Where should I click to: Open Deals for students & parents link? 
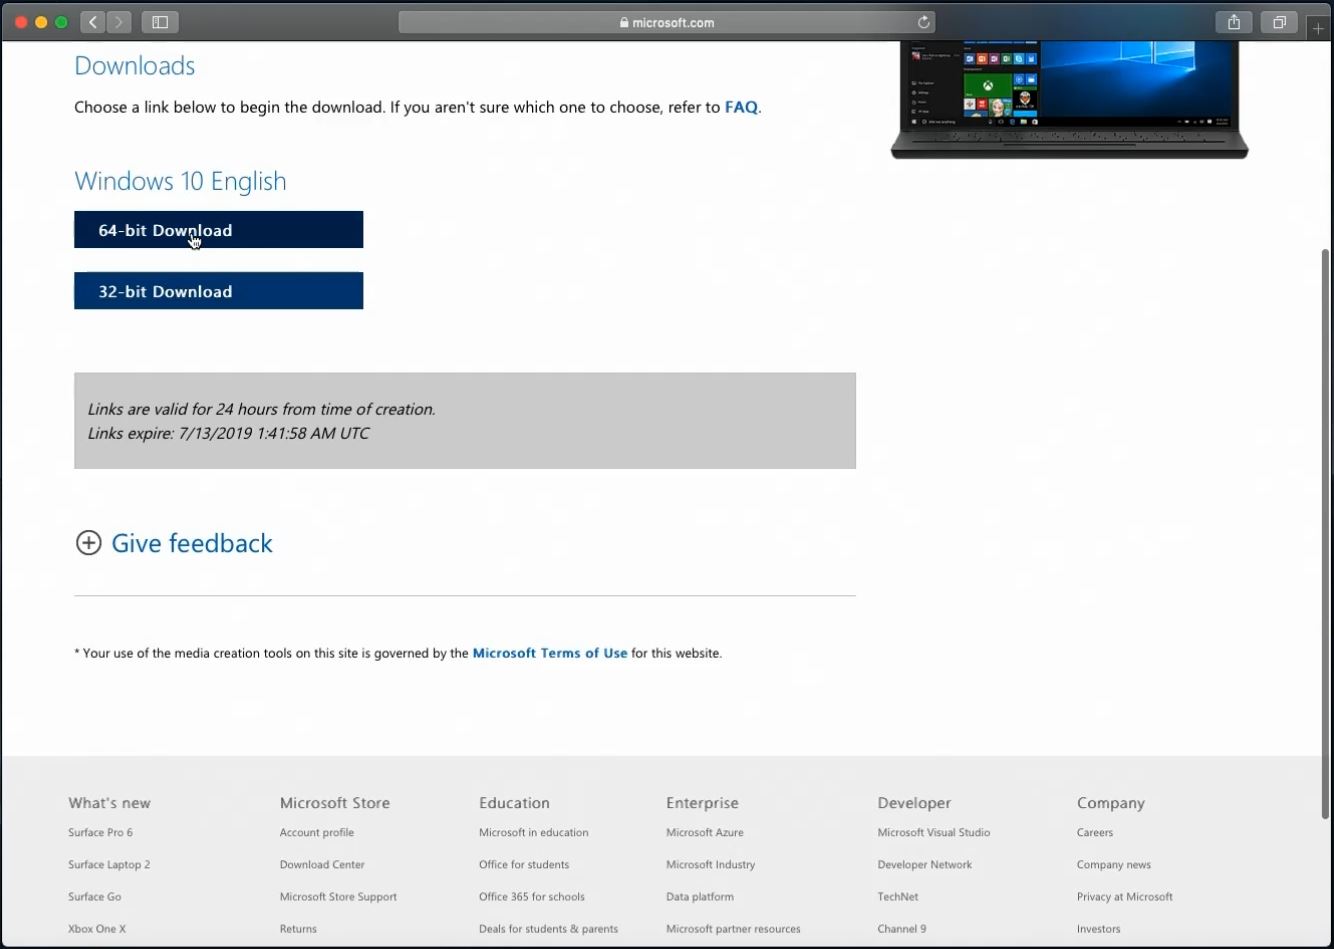(548, 928)
